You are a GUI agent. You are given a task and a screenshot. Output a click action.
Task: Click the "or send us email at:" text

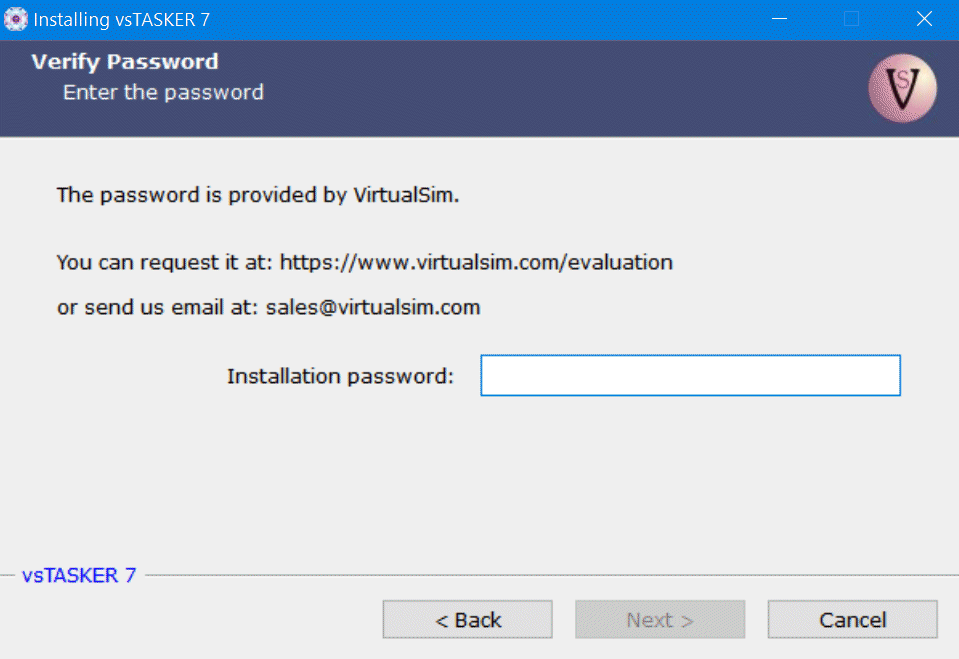tap(158, 308)
